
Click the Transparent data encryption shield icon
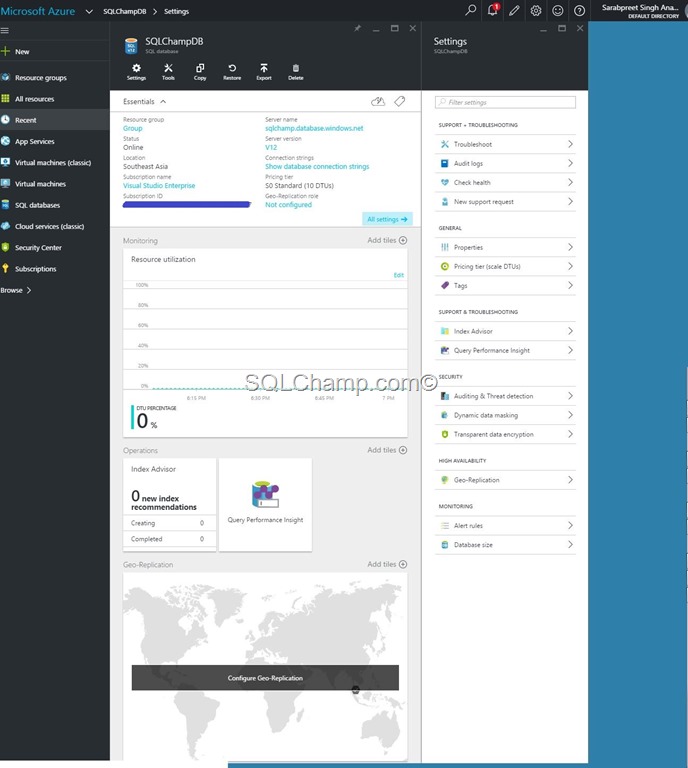(445, 434)
